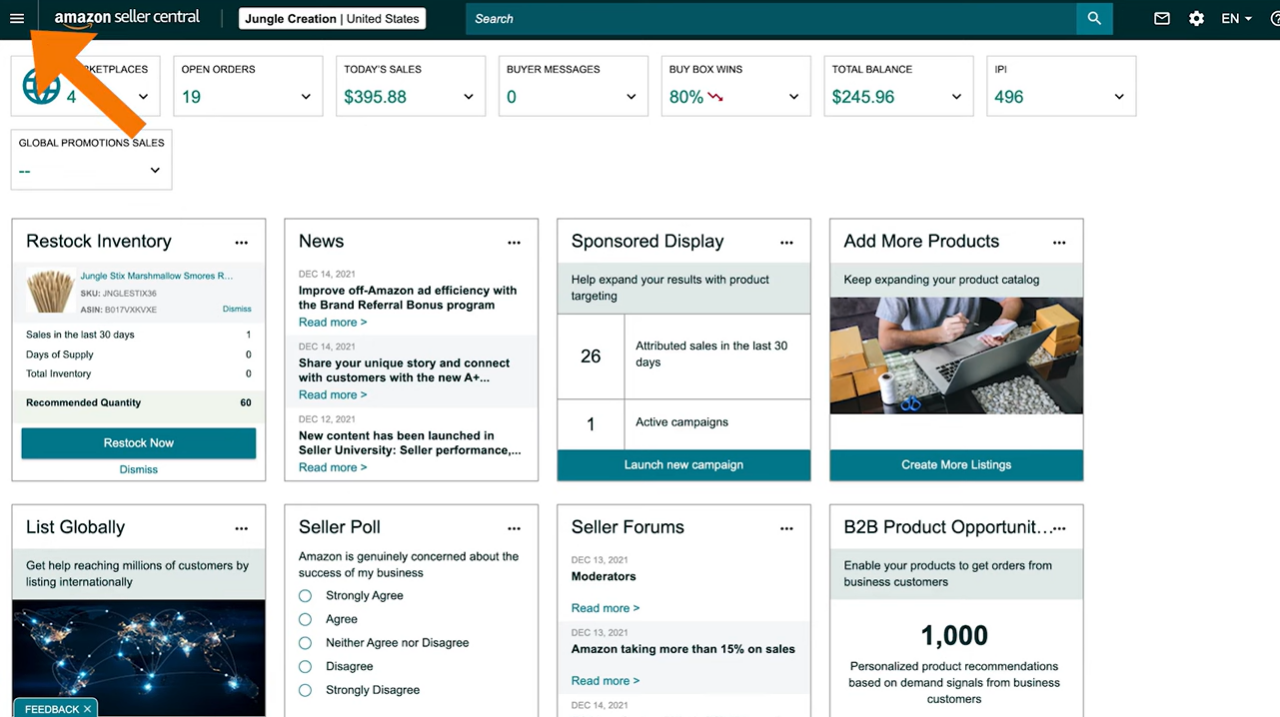Expand the Open Orders summary dropdown
Image resolution: width=1280 pixels, height=717 pixels.
click(x=306, y=97)
